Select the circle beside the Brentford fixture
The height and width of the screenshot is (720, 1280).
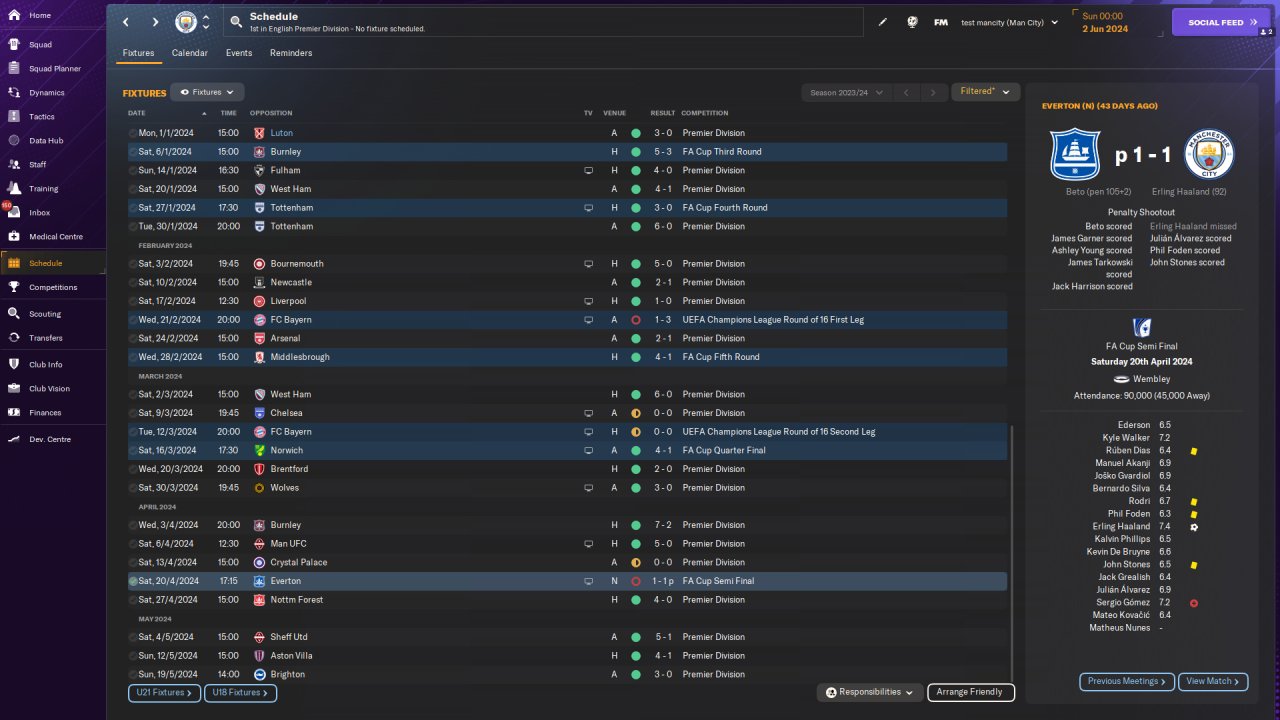point(133,469)
